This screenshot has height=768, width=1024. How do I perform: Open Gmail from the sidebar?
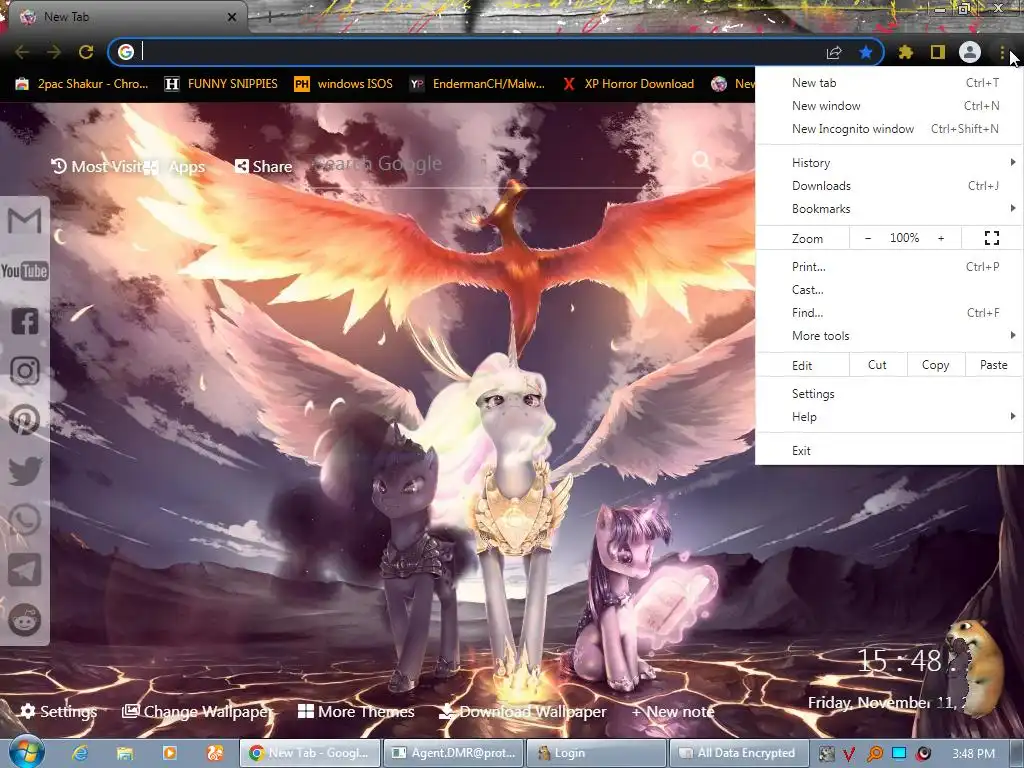coord(25,221)
